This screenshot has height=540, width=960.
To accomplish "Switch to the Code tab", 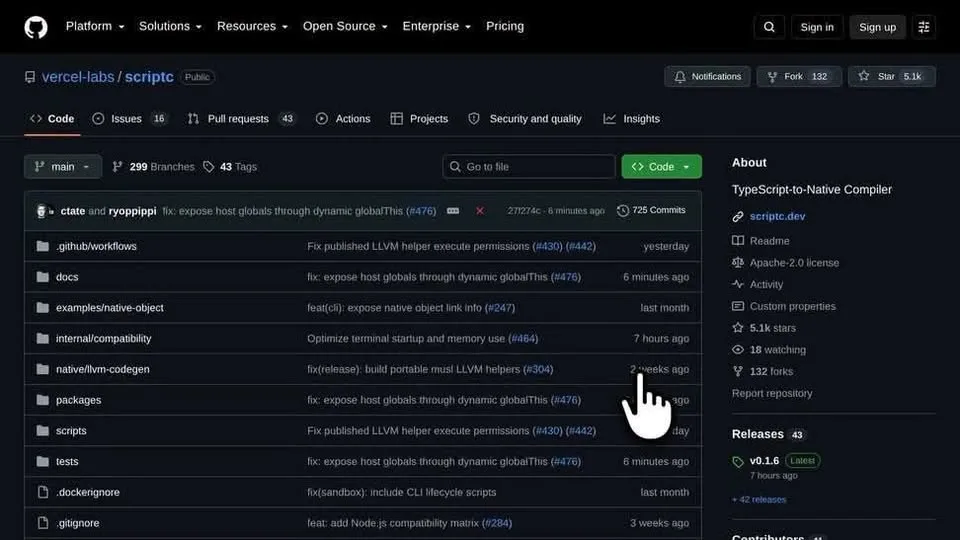I will click(52, 119).
